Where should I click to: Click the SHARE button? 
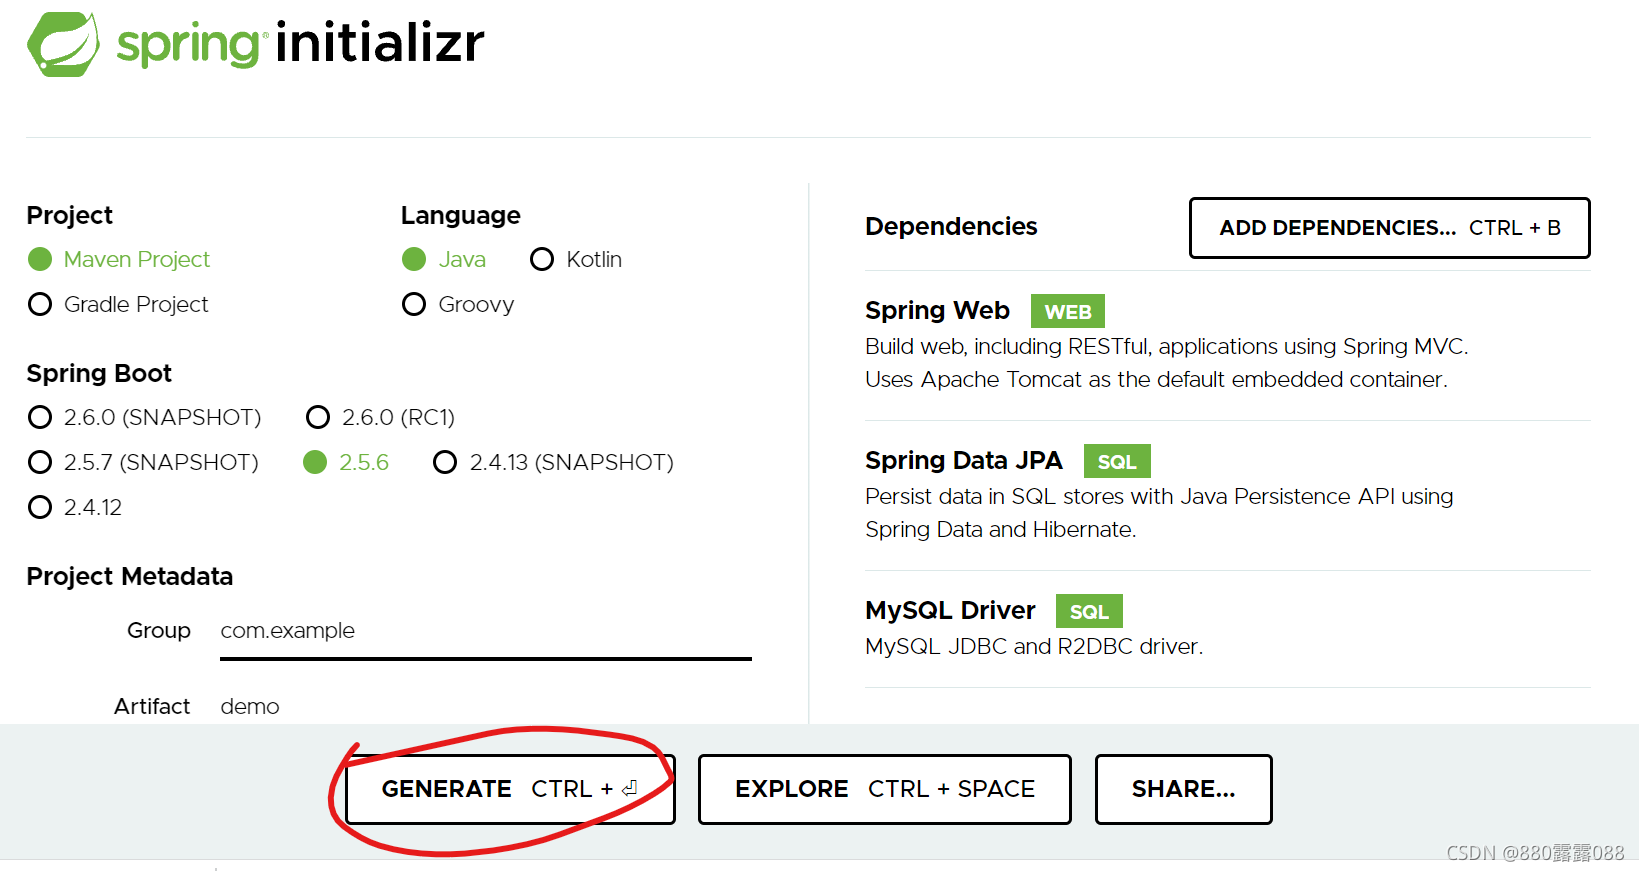tap(1183, 789)
